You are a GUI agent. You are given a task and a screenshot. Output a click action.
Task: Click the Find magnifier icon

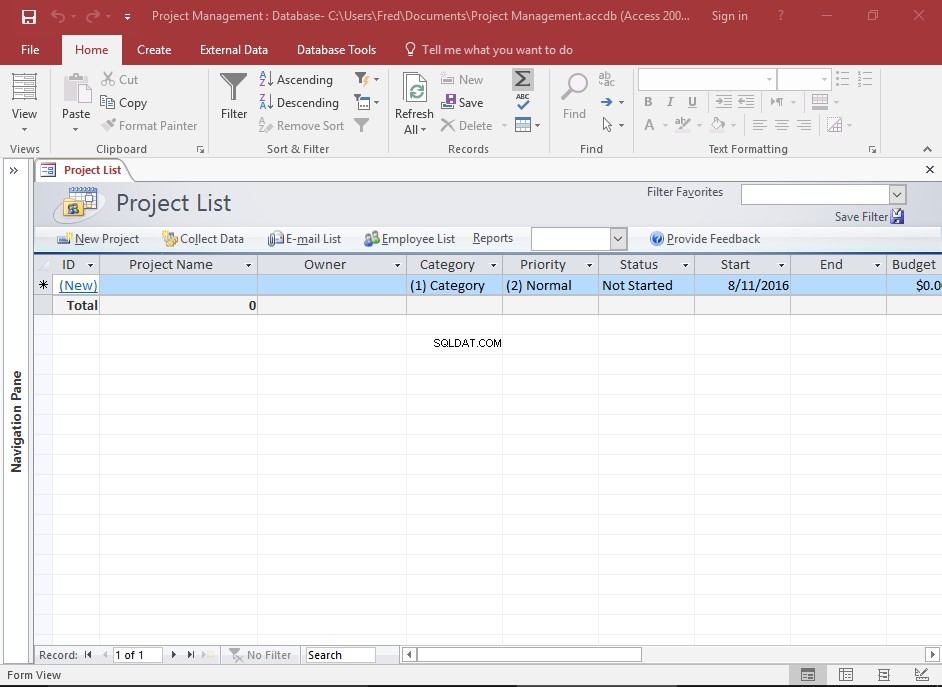click(x=574, y=88)
